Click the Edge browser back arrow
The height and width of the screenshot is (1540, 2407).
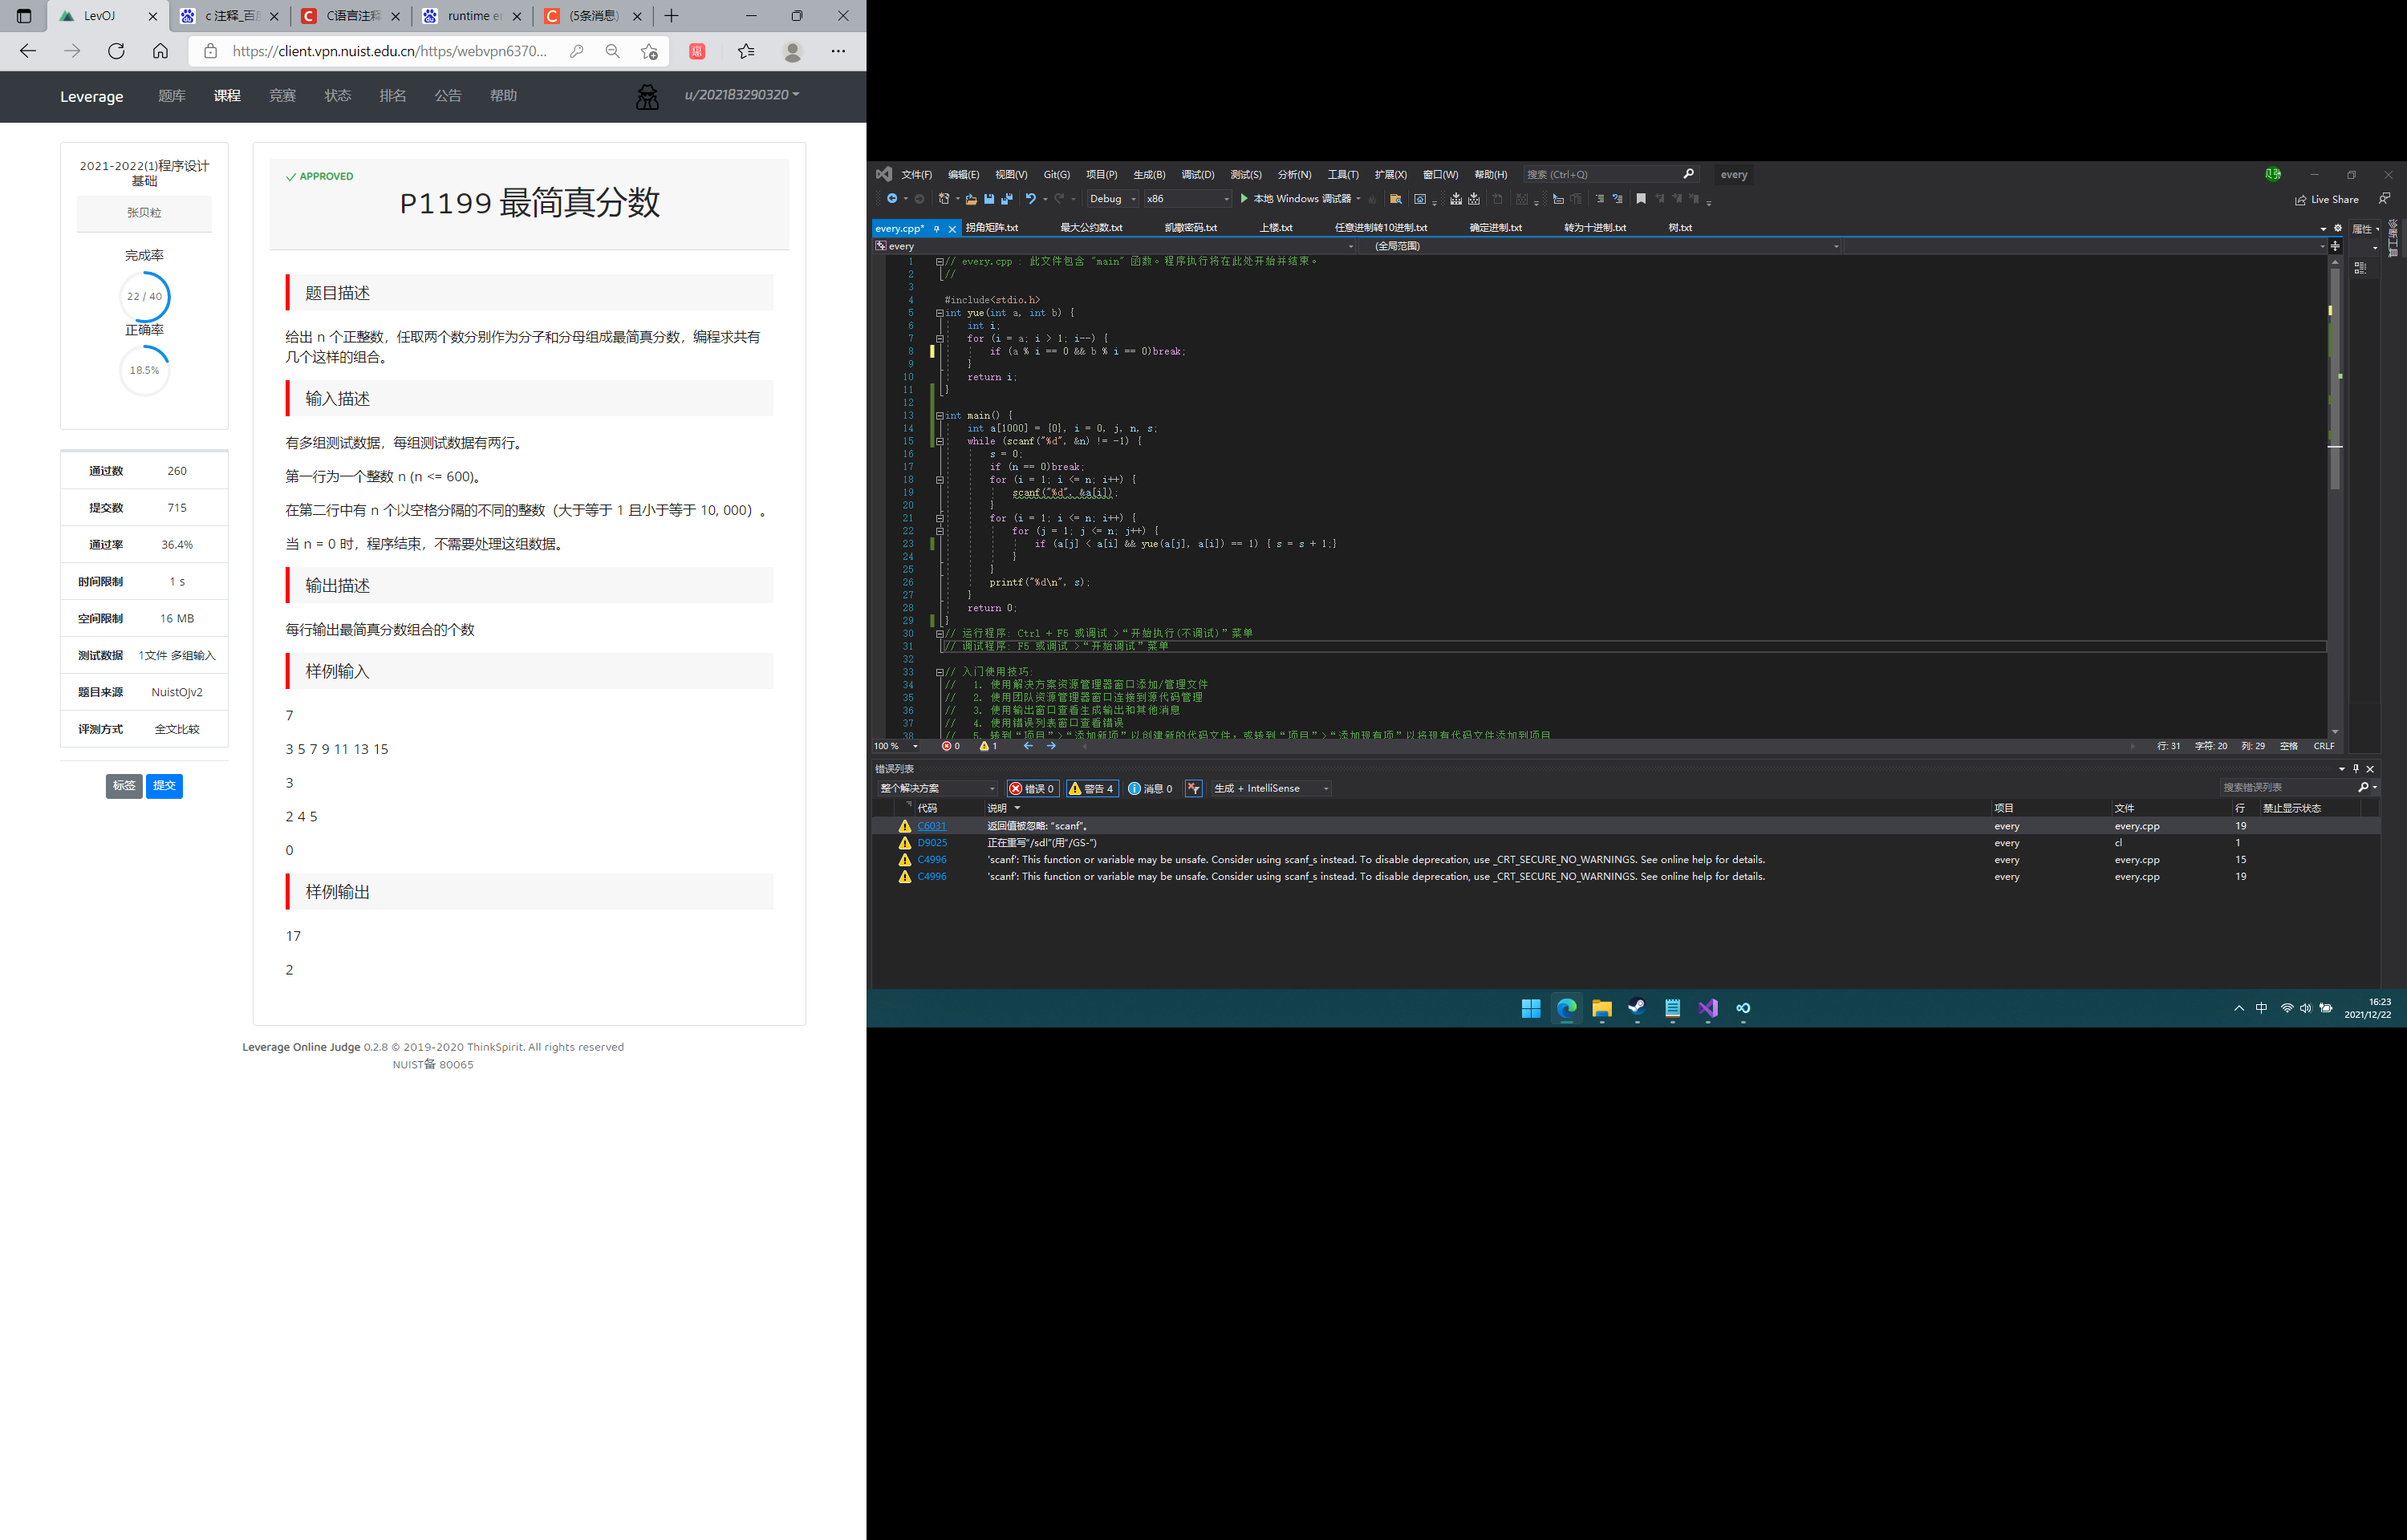[x=28, y=51]
